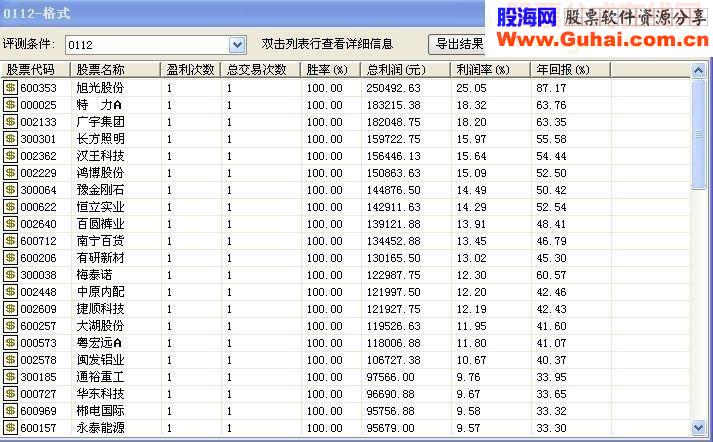713x442 pixels.
Task: Click annual return value 87.17
Action: tap(551, 88)
